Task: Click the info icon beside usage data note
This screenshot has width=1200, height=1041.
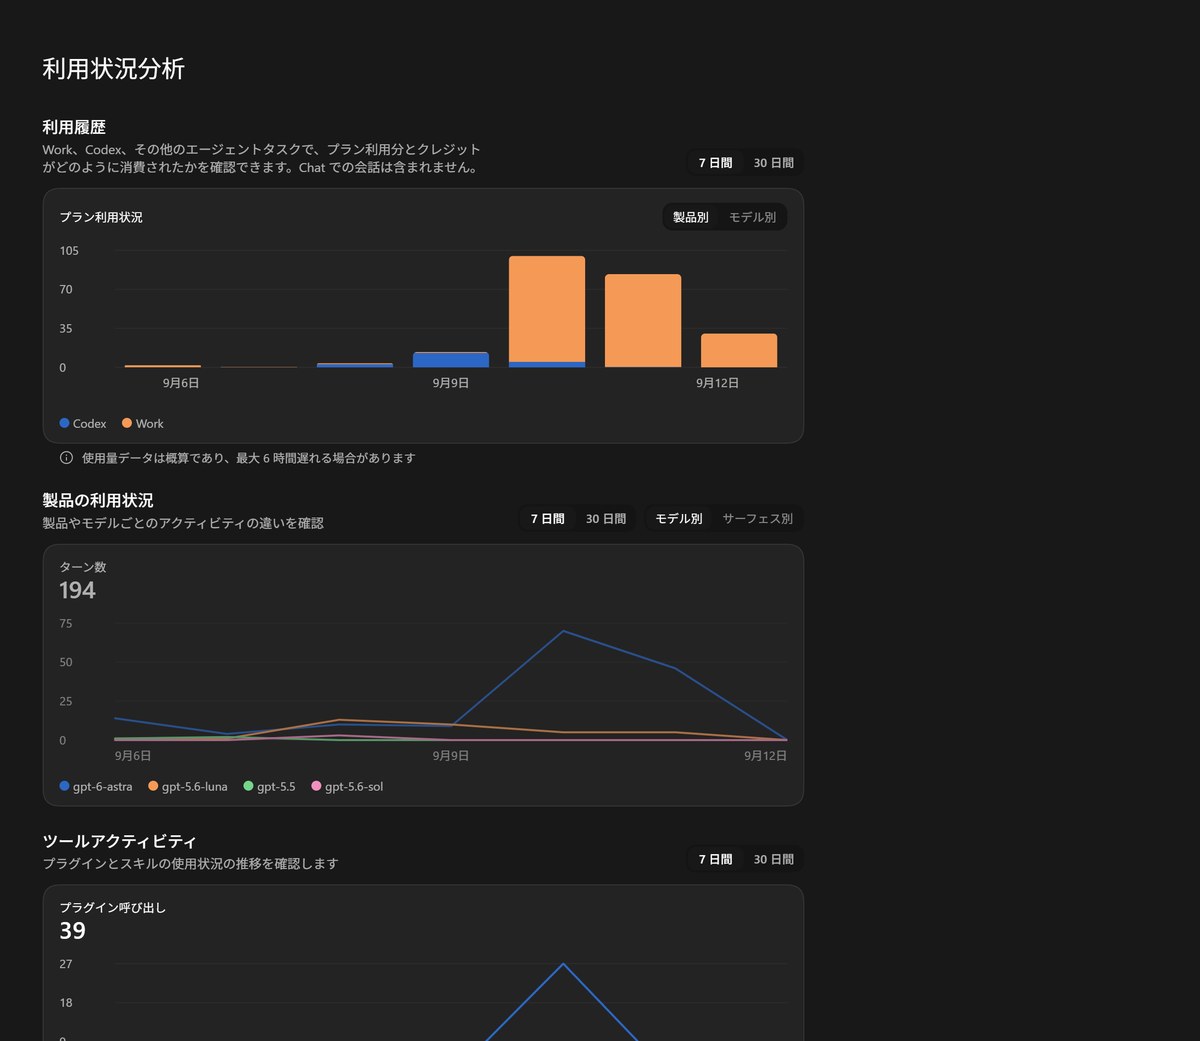Action: pos(66,458)
